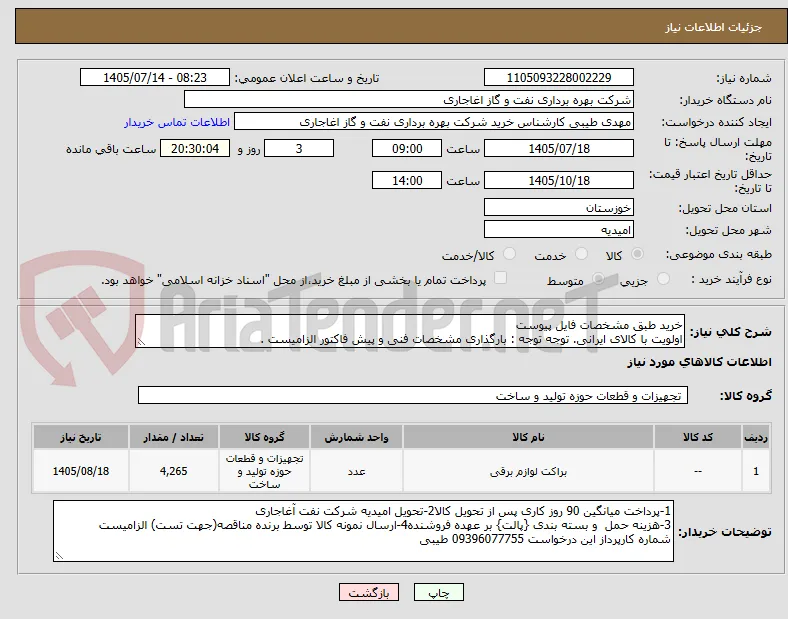Click the تعداد / مقدار column header
This screenshot has height=619, width=788.
point(173,437)
